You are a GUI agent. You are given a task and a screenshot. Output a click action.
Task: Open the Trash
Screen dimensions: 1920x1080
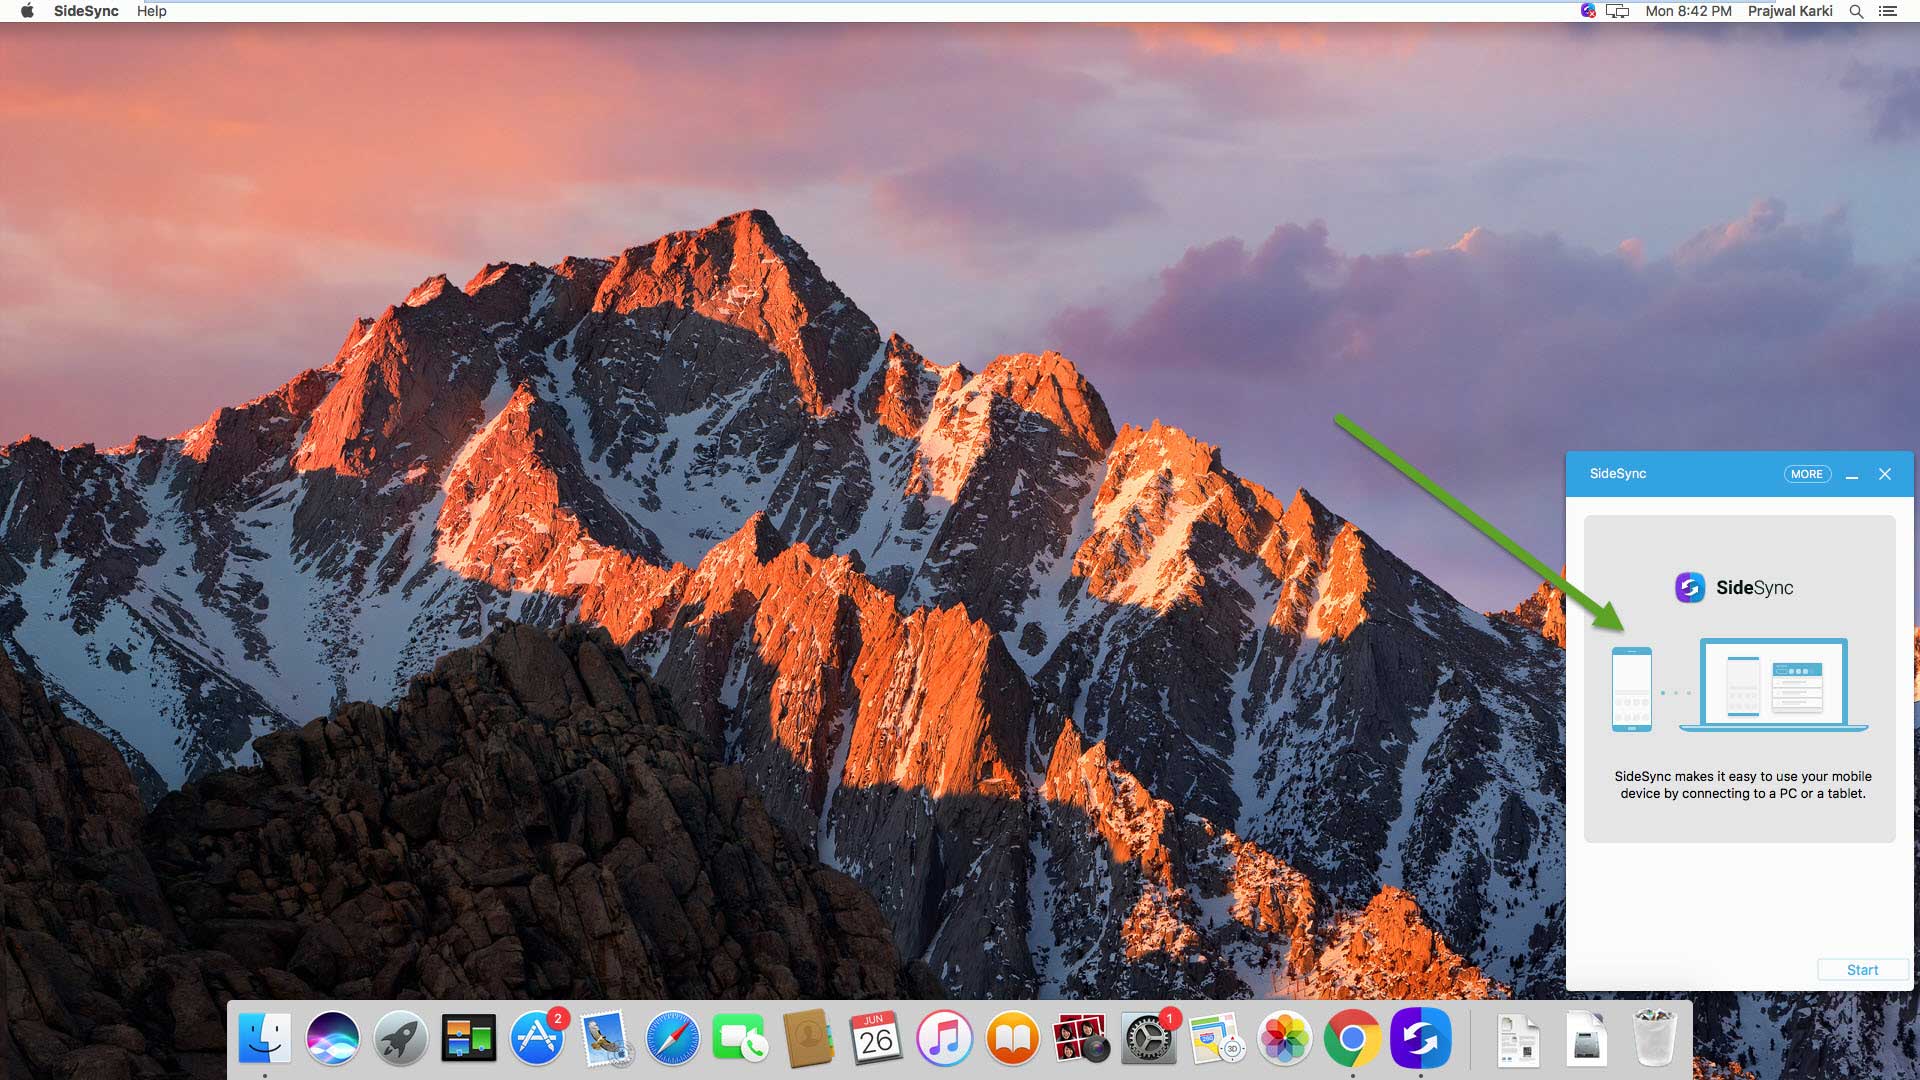pyautogui.click(x=1654, y=1038)
